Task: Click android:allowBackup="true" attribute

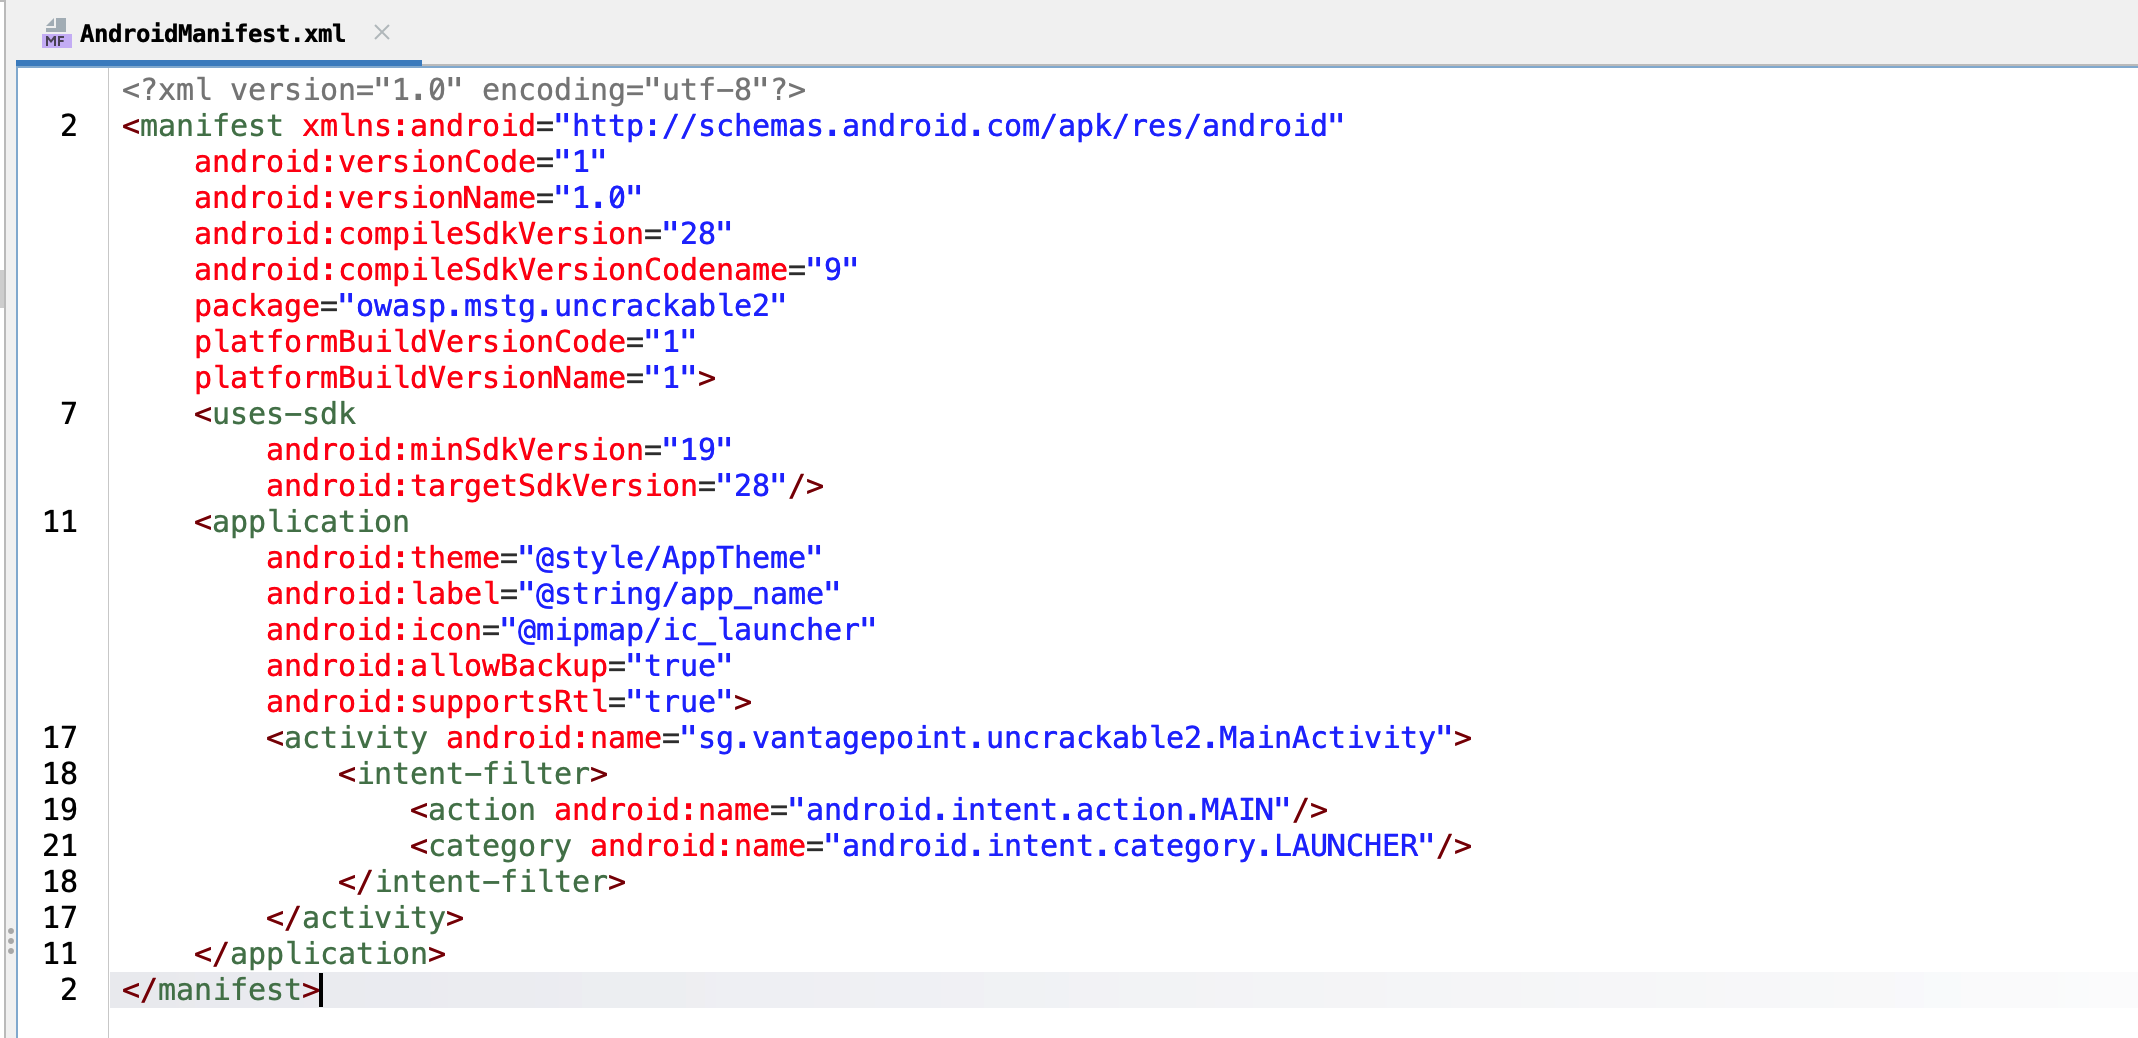Action: click(x=499, y=666)
